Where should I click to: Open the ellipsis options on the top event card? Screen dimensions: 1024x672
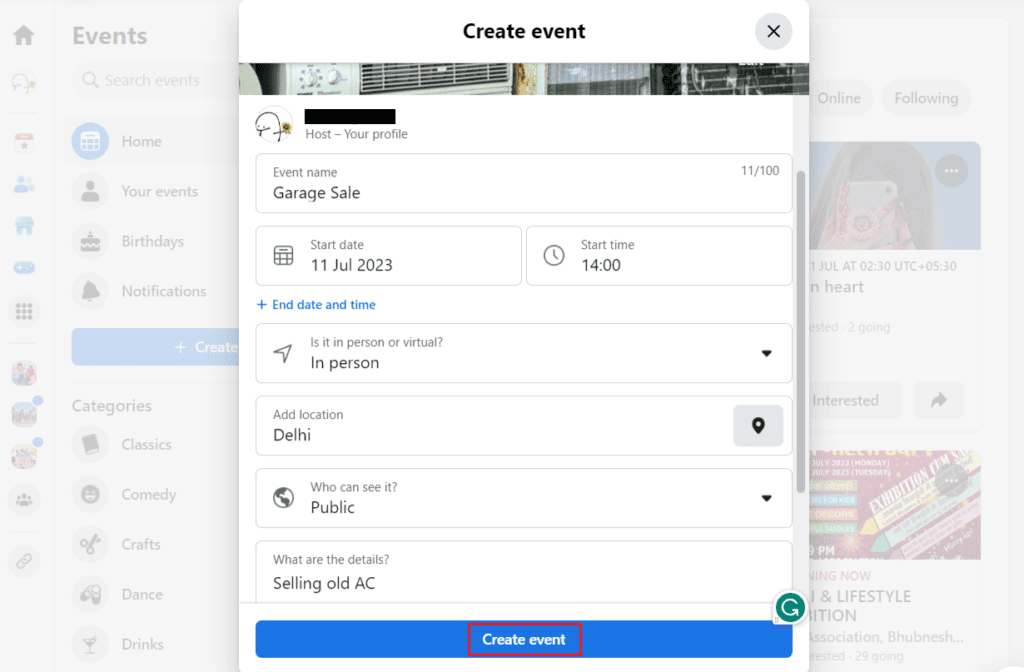[x=951, y=170]
